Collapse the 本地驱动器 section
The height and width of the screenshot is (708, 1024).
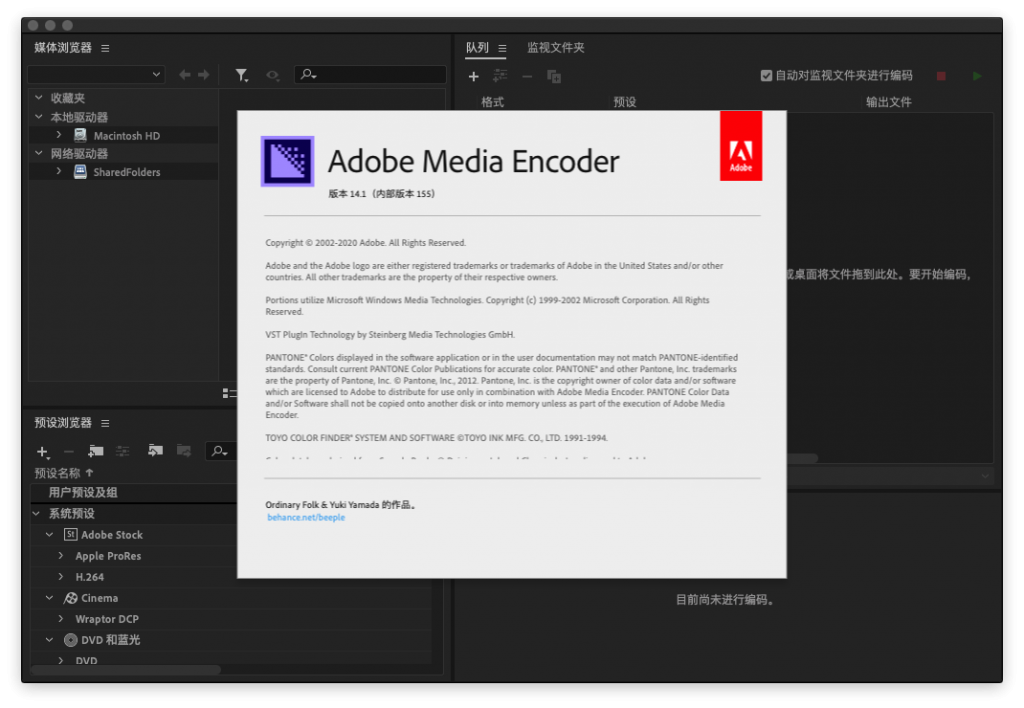click(x=39, y=117)
